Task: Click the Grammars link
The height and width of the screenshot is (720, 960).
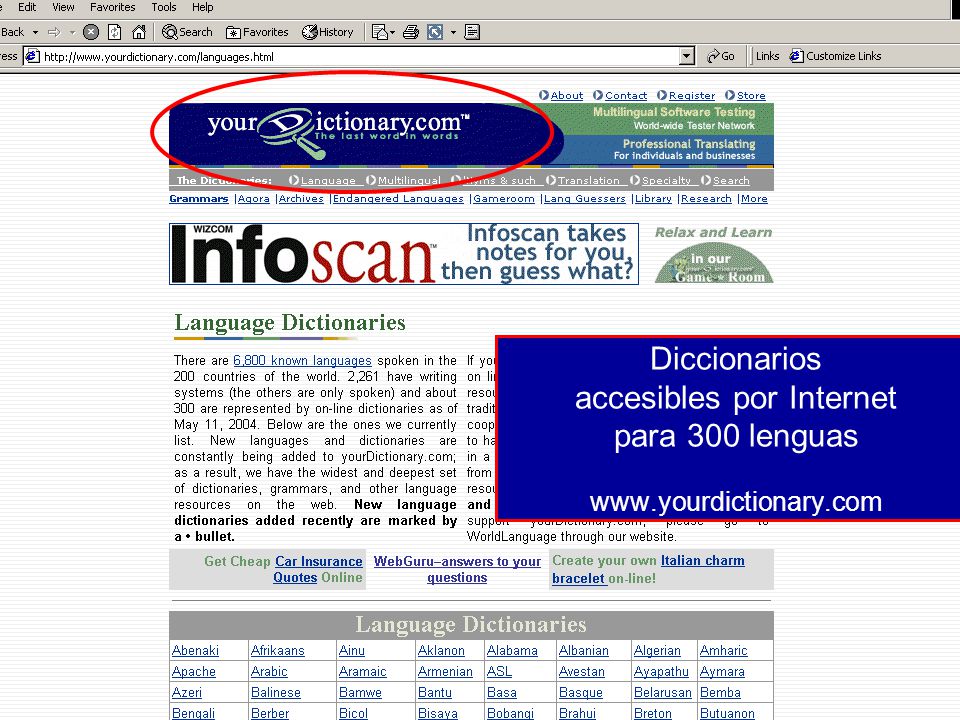Action: 198,198
